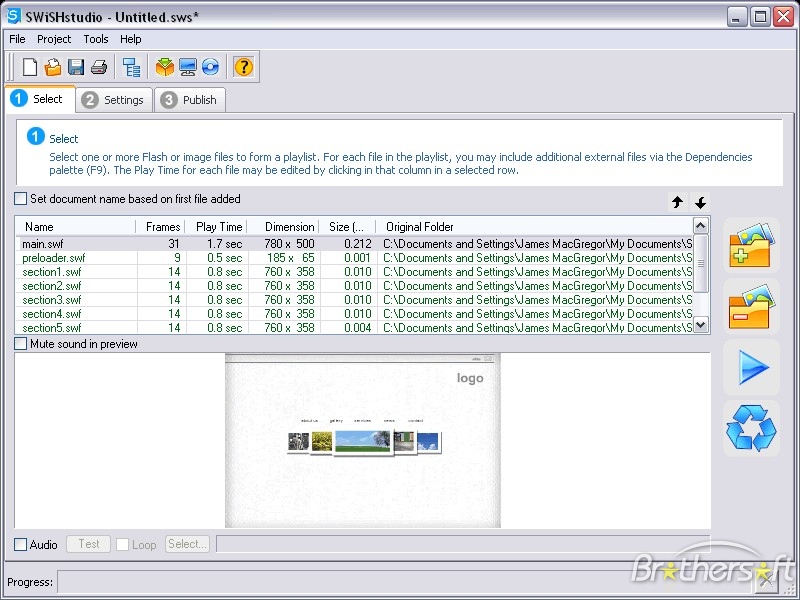Maximize the SWiSHstudio window
This screenshot has width=800, height=600.
click(760, 17)
